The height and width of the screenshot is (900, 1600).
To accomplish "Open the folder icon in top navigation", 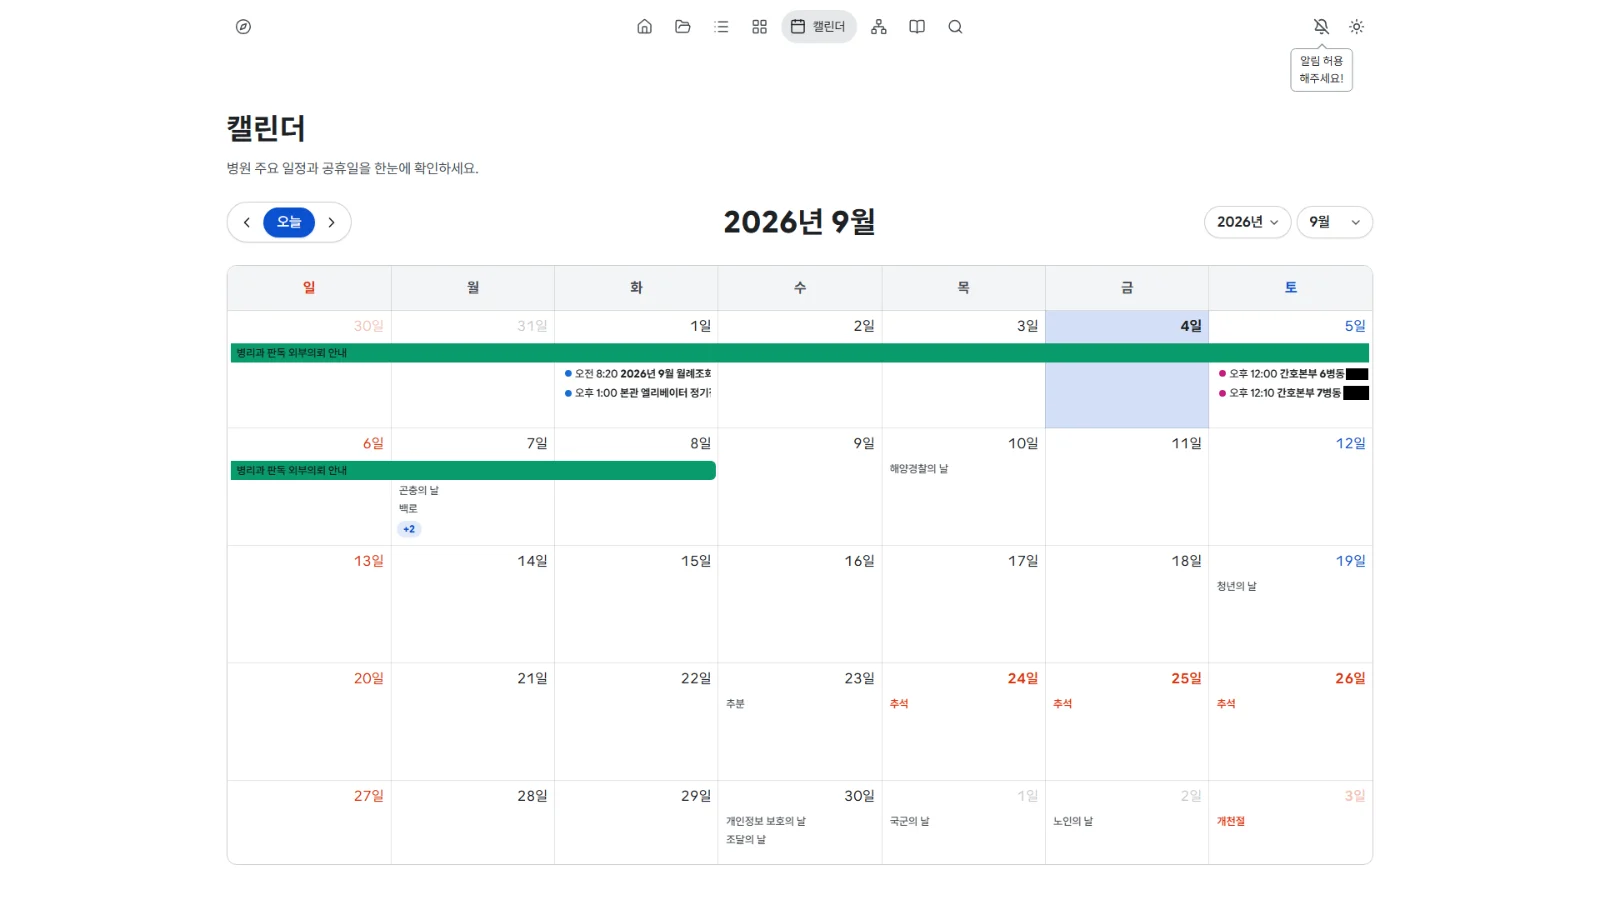I will coord(683,27).
